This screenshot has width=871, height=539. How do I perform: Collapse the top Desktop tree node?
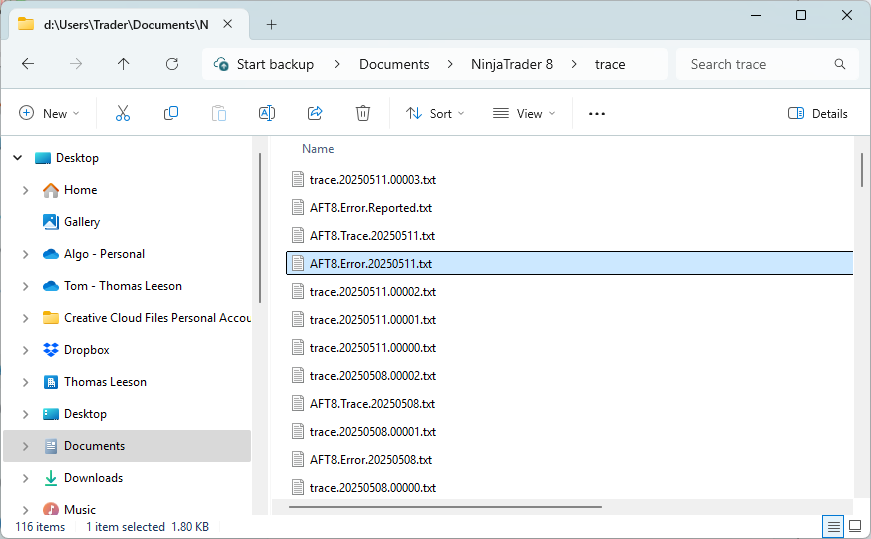(x=18, y=158)
